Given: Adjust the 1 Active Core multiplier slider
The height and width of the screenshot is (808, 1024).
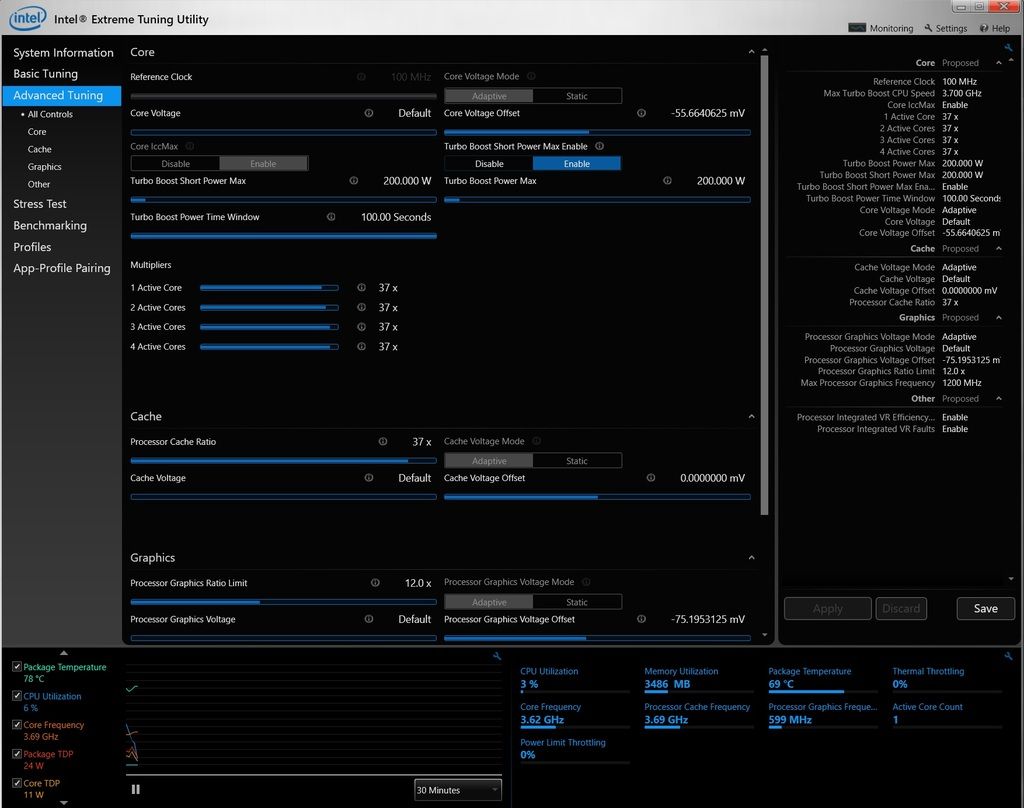Looking at the screenshot, I should click(x=268, y=288).
